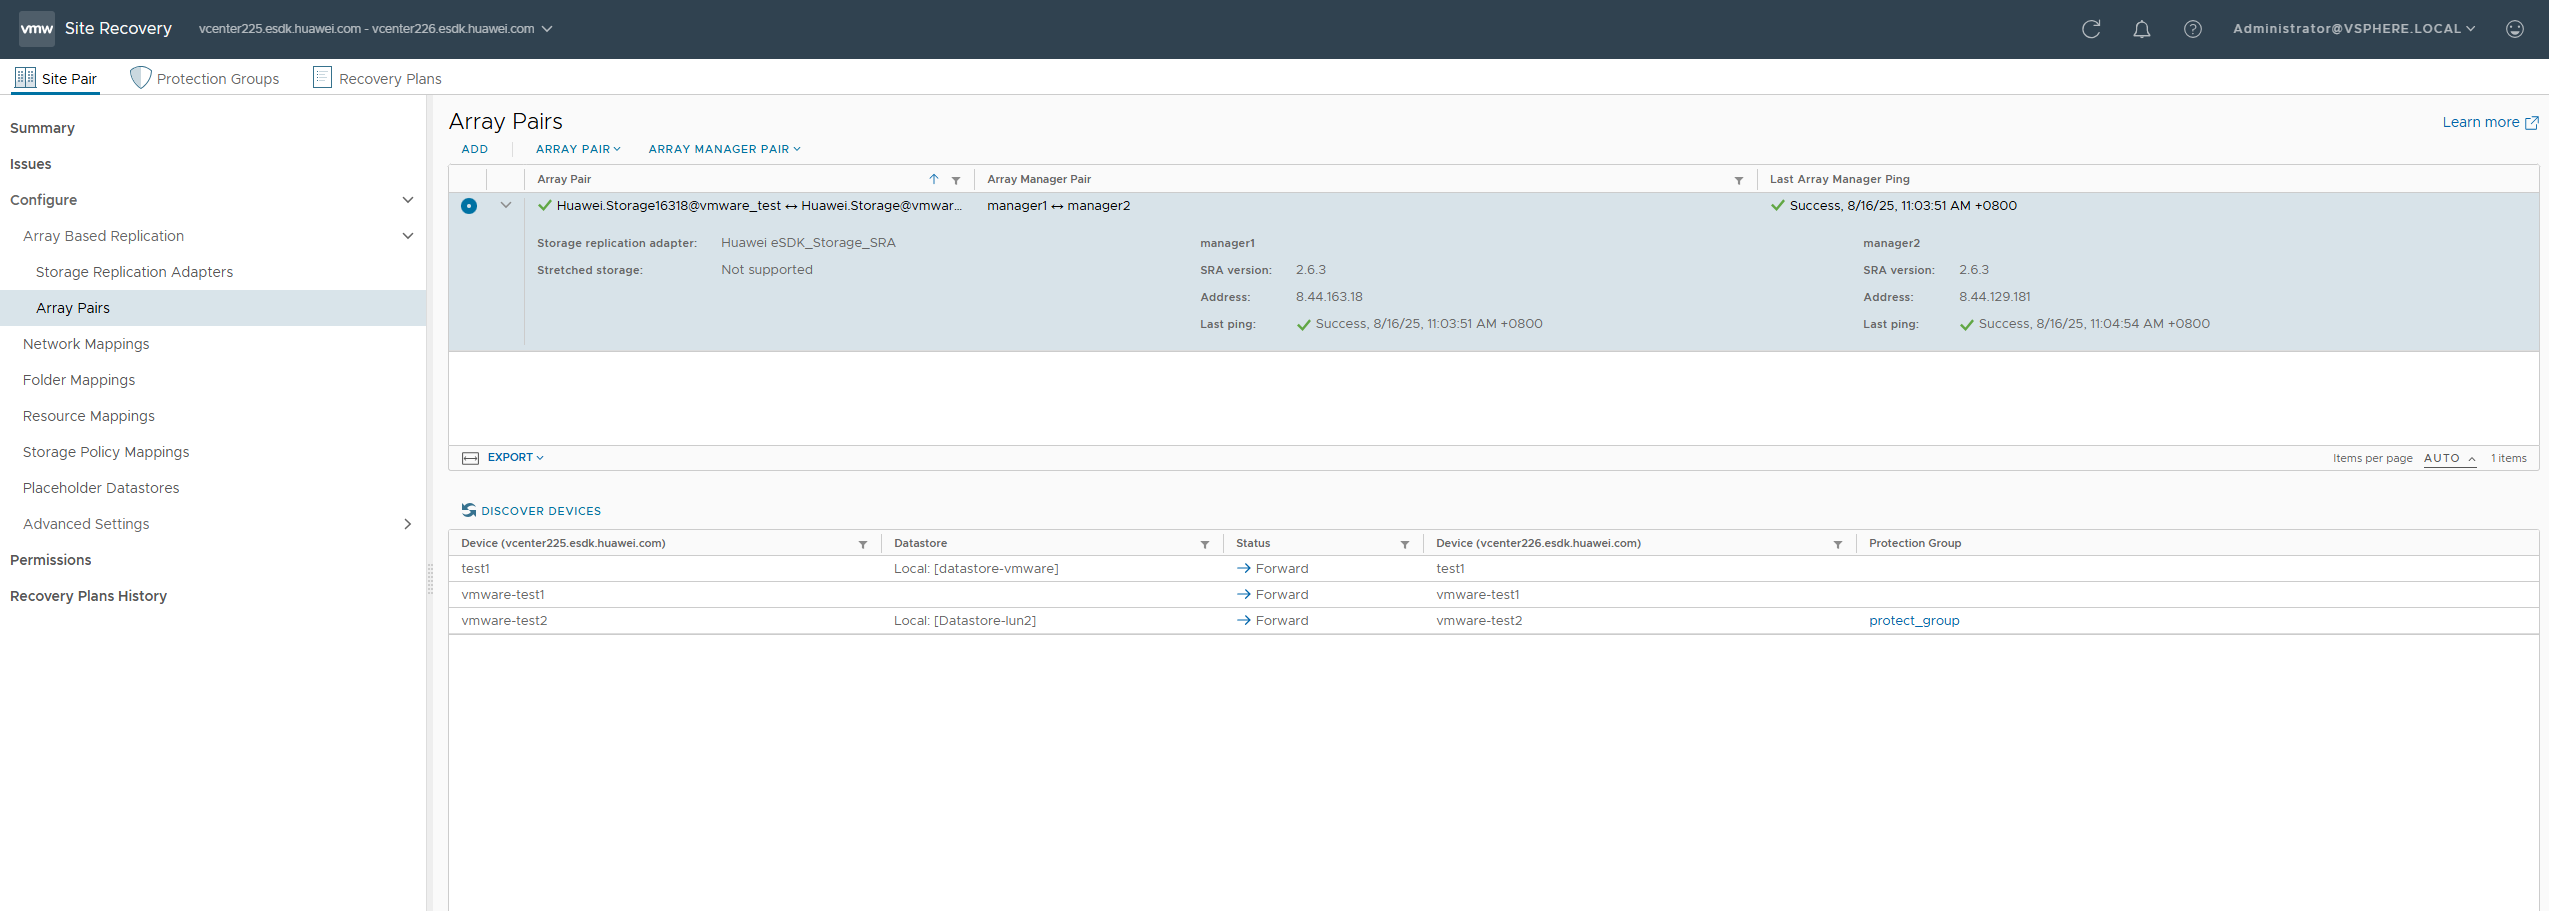Switch to the Protection Groups tab
This screenshot has width=2549, height=911.
(205, 78)
